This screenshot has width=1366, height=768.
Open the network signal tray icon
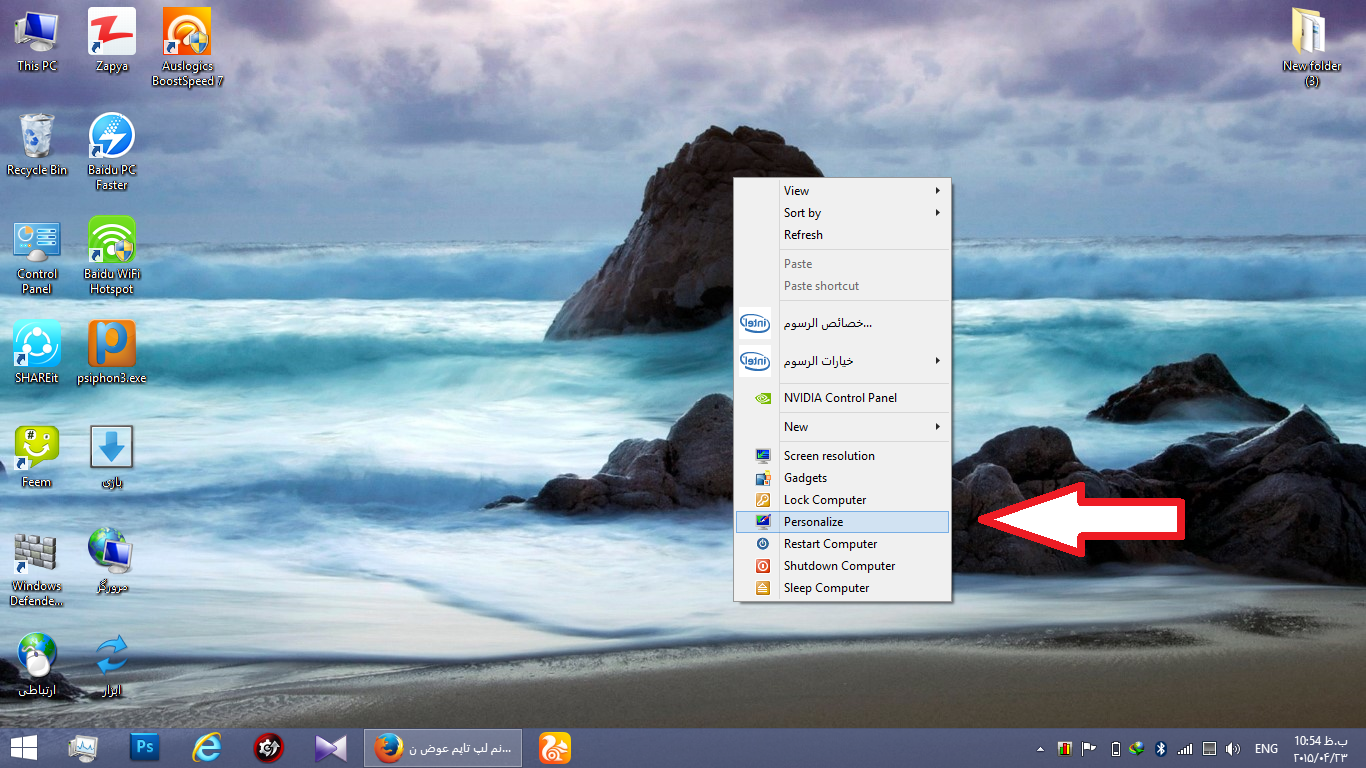pyautogui.click(x=1185, y=748)
